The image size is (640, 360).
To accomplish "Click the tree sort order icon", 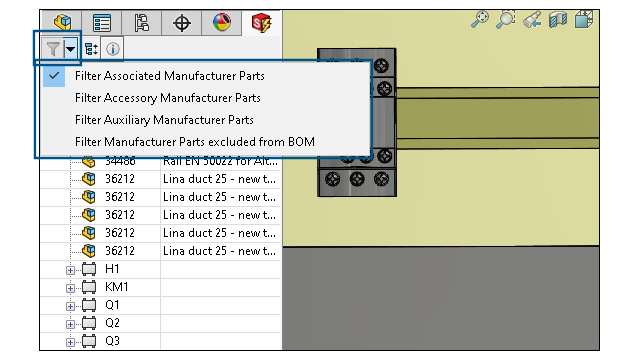I will pos(91,49).
